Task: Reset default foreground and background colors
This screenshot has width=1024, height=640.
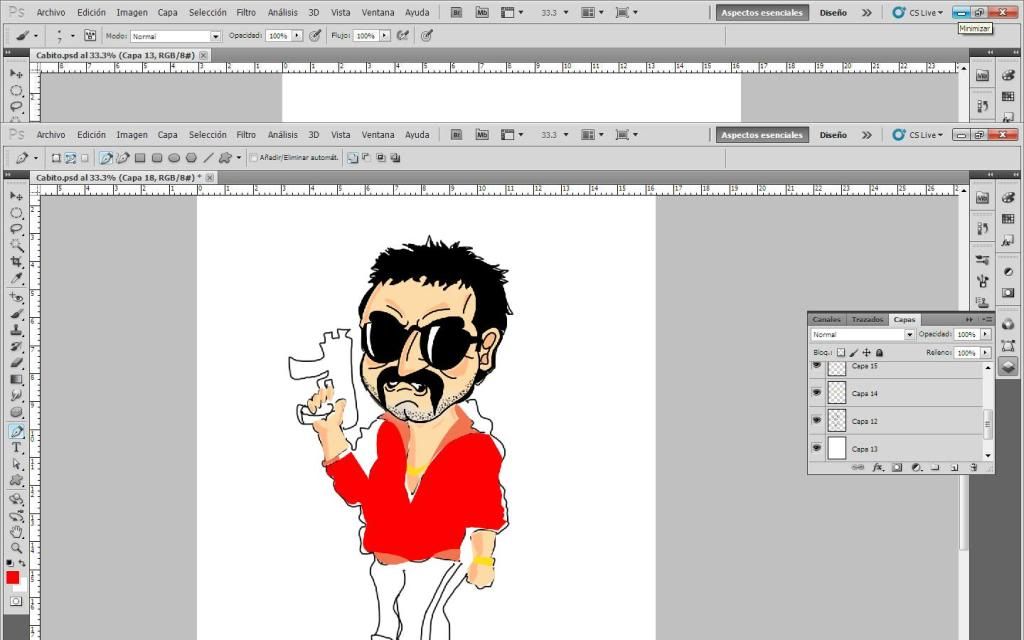Action: [x=9, y=563]
